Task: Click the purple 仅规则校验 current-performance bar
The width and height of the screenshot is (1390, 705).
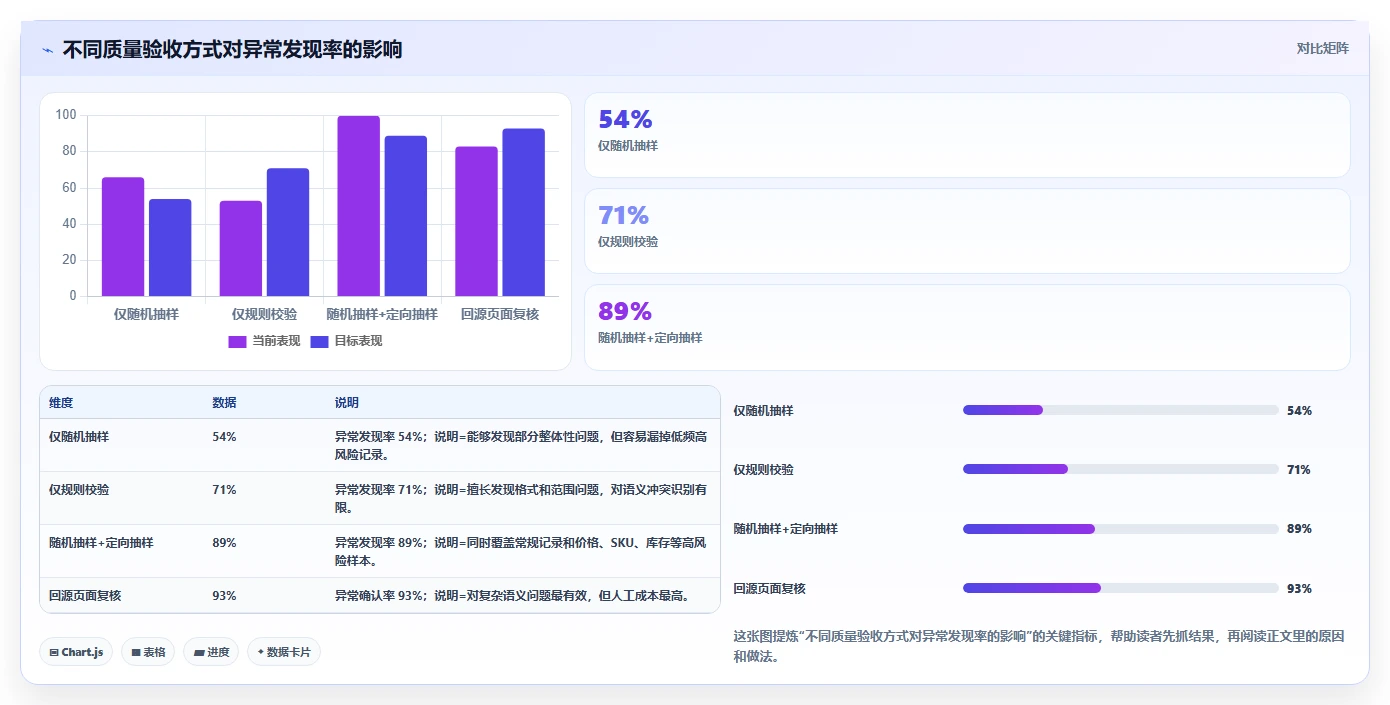Action: [x=241, y=249]
